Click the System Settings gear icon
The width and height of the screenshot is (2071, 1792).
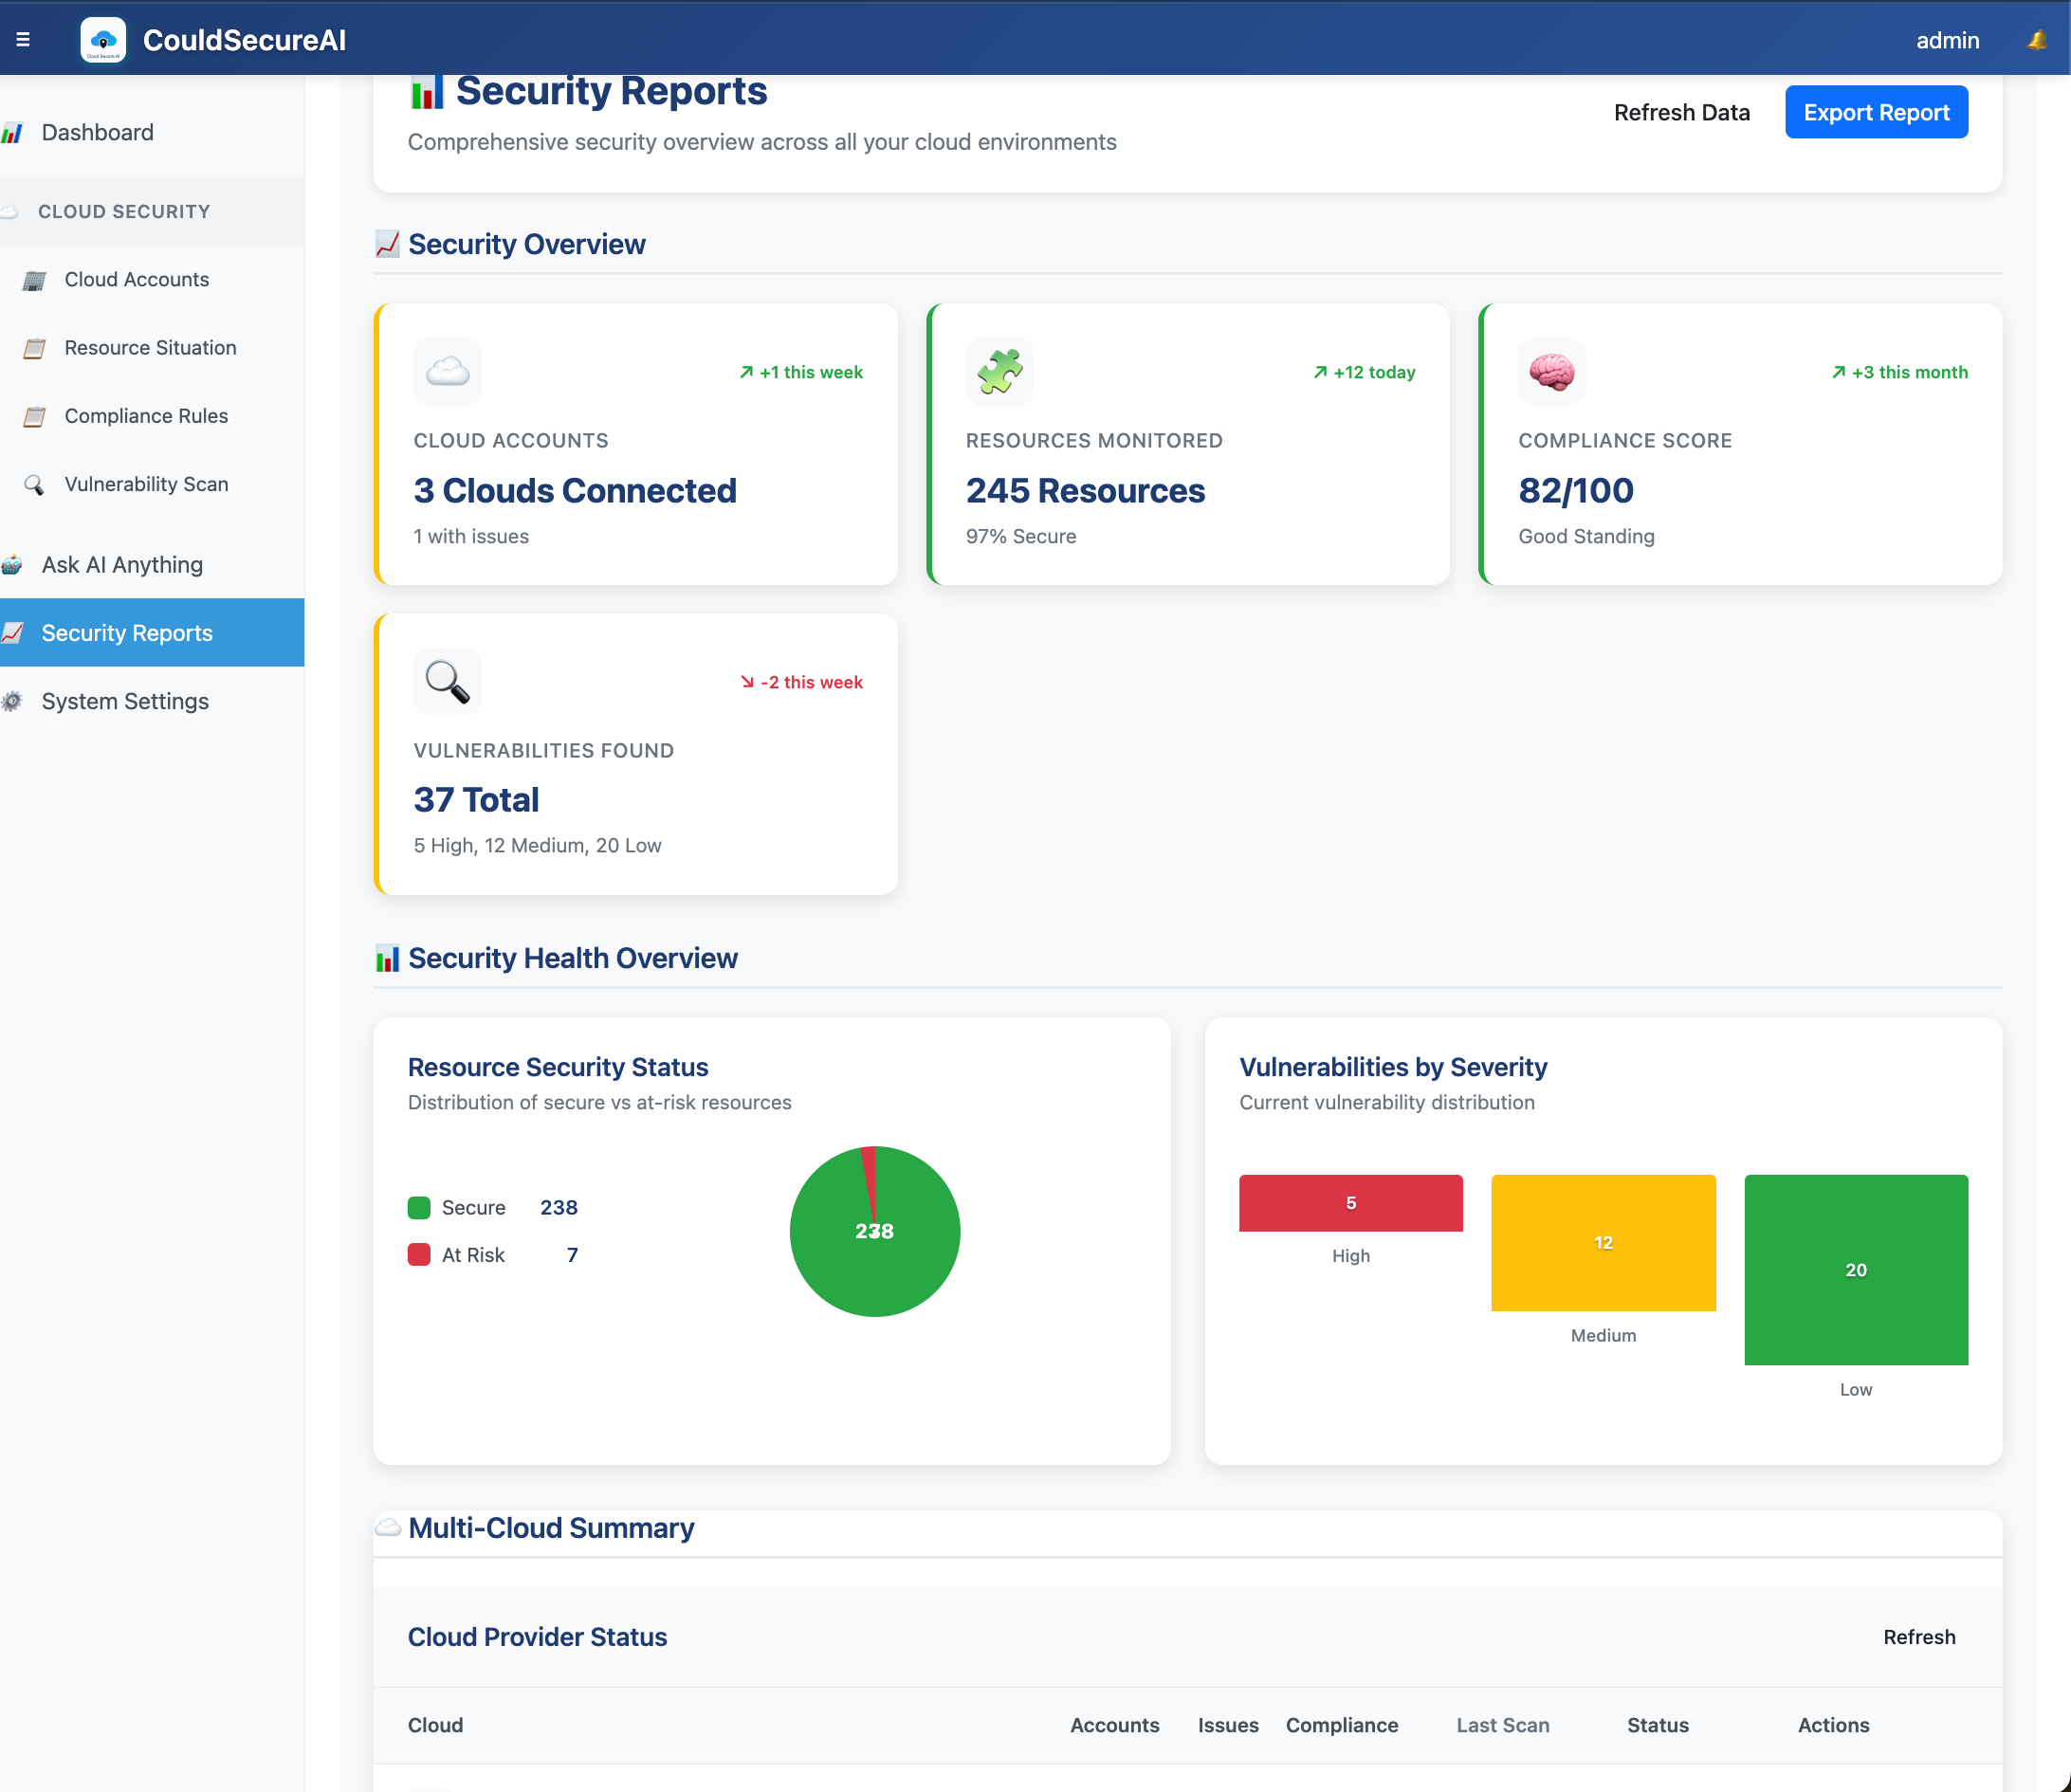click(x=12, y=701)
